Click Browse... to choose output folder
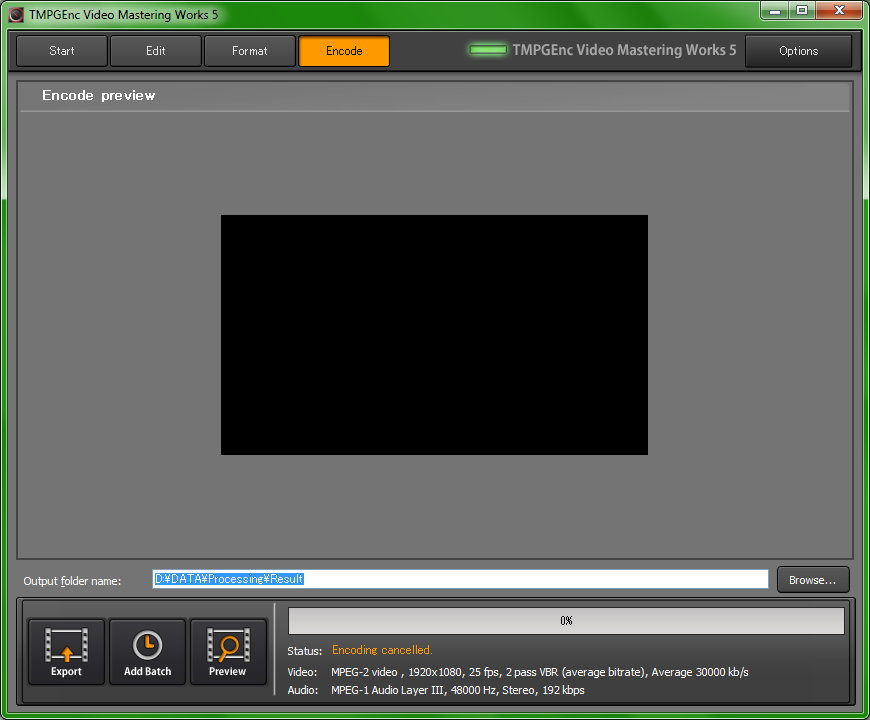The width and height of the screenshot is (870, 720). pyautogui.click(x=812, y=580)
